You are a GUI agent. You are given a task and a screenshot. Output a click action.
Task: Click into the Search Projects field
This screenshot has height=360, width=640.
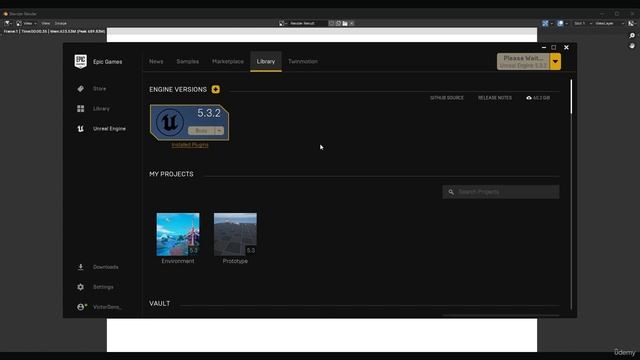coord(501,192)
